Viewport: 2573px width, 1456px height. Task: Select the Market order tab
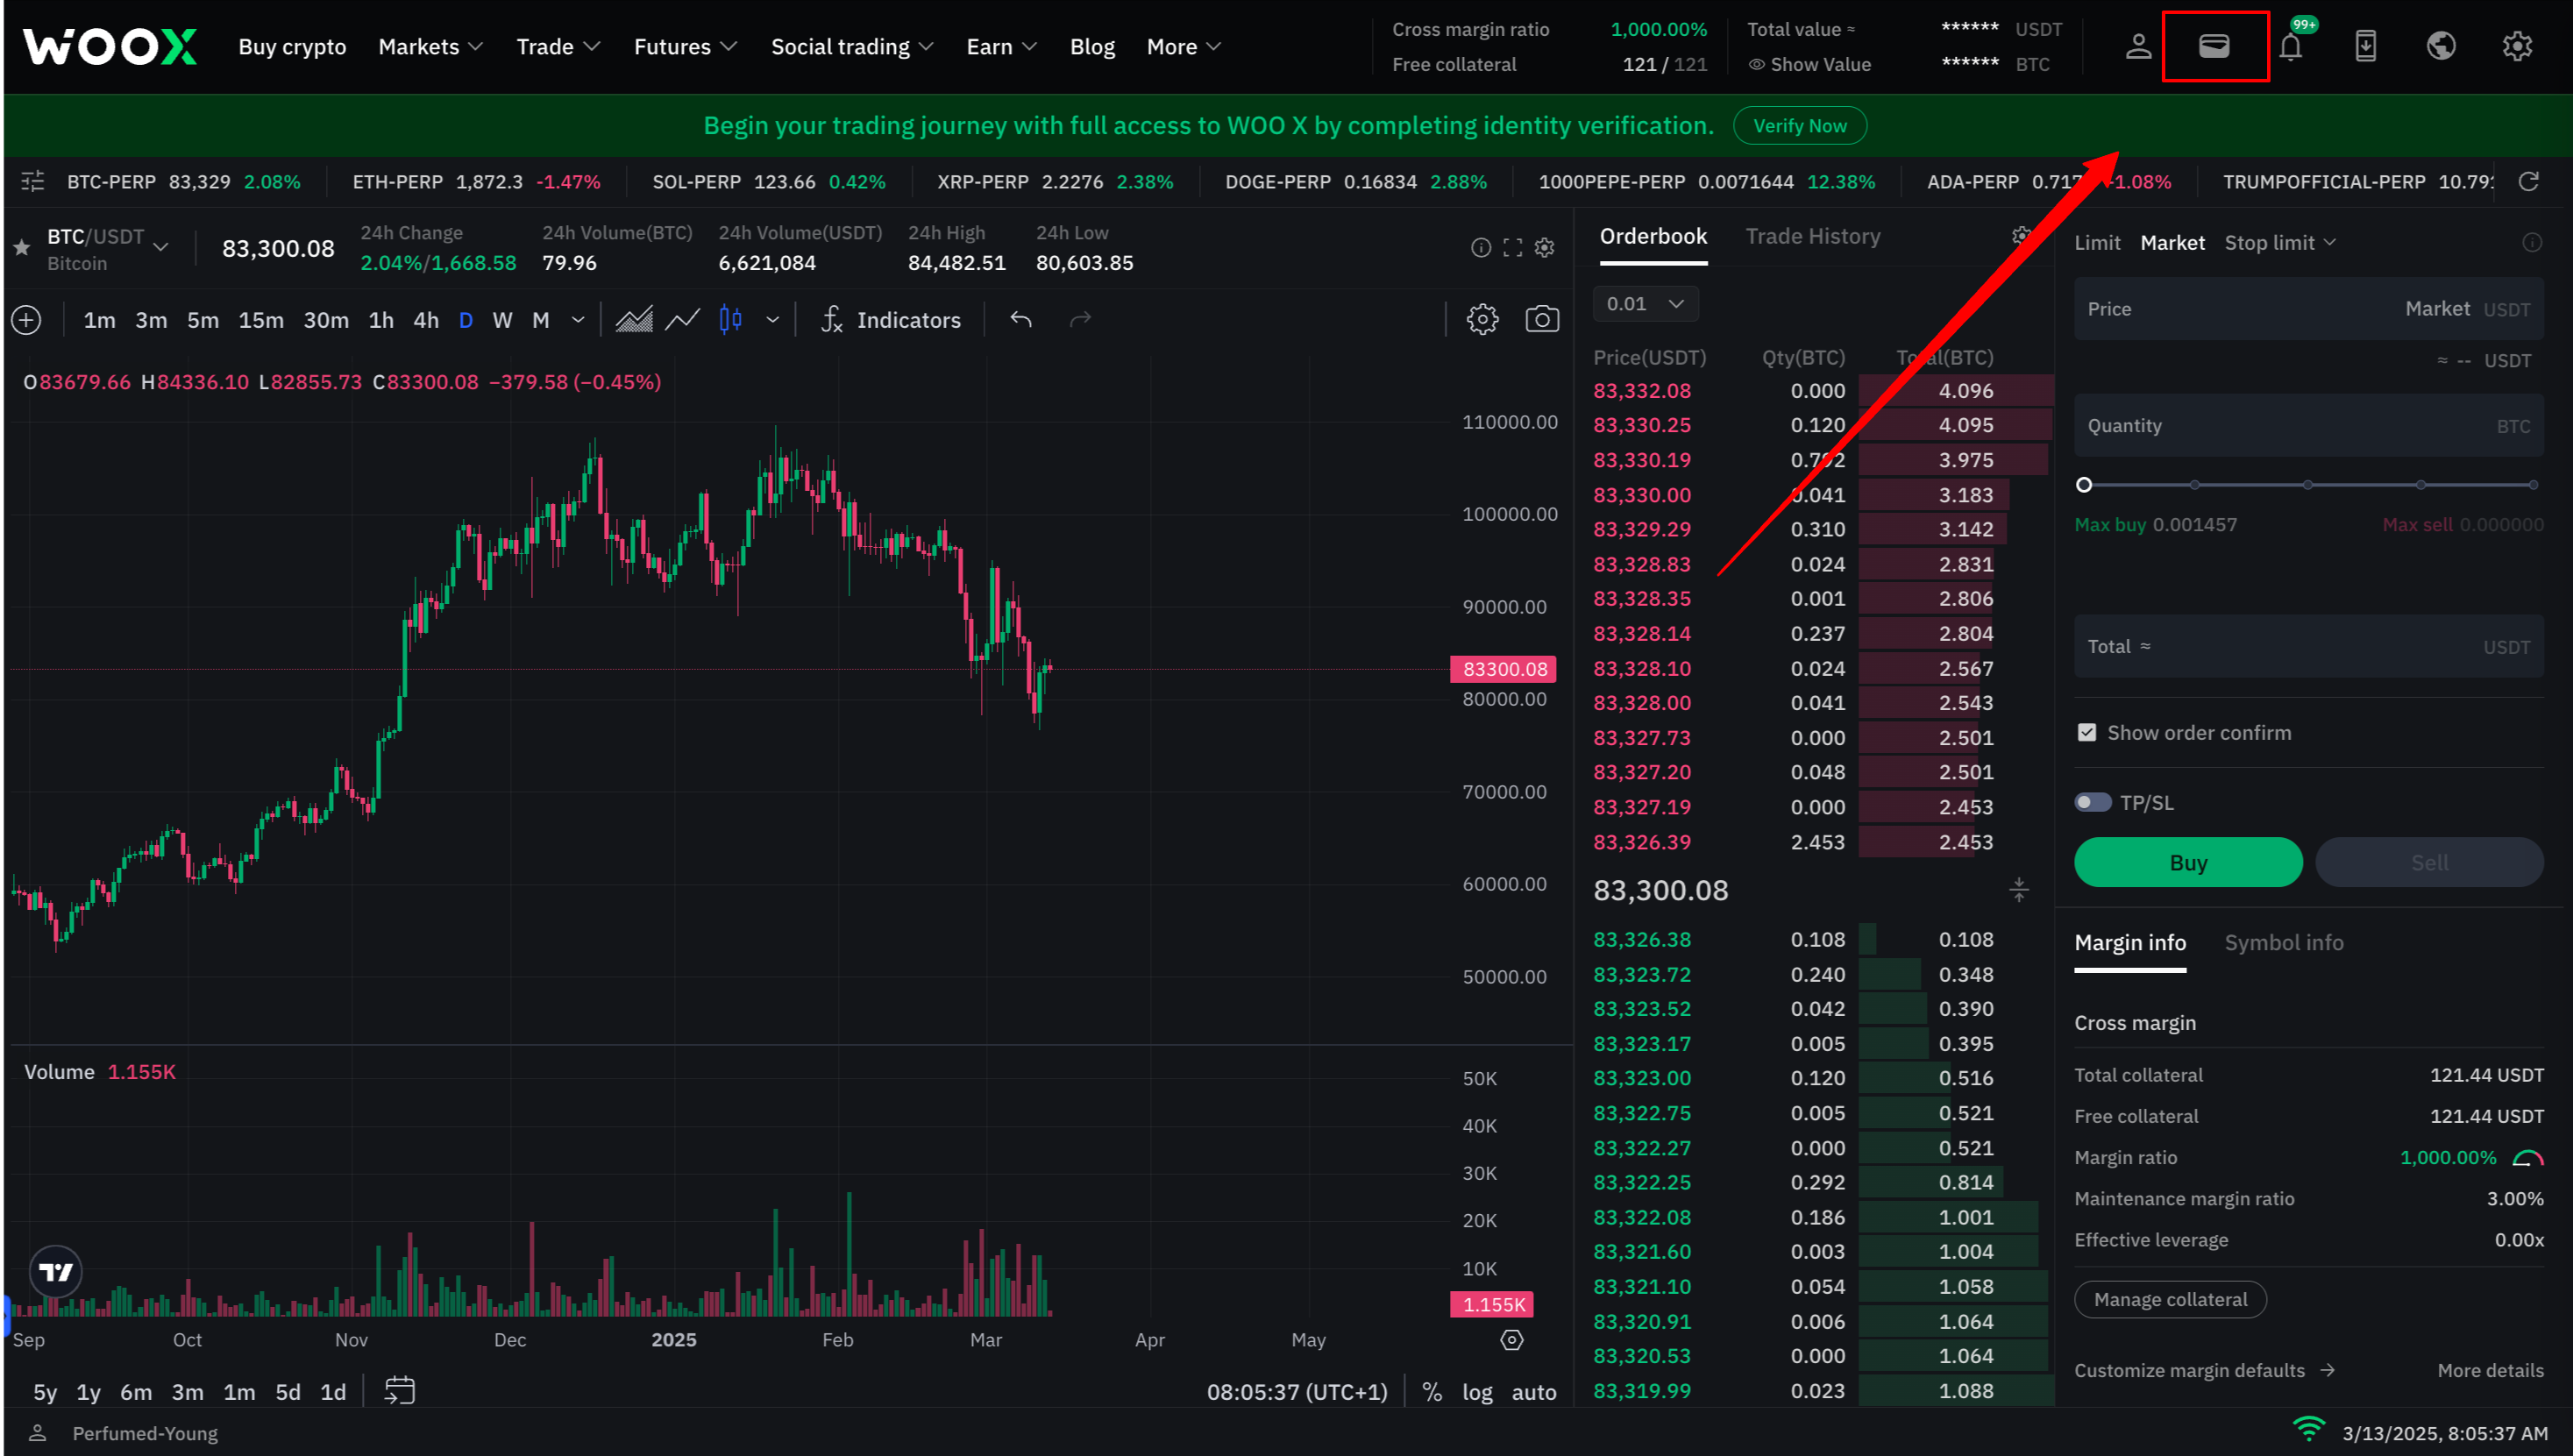[2172, 243]
